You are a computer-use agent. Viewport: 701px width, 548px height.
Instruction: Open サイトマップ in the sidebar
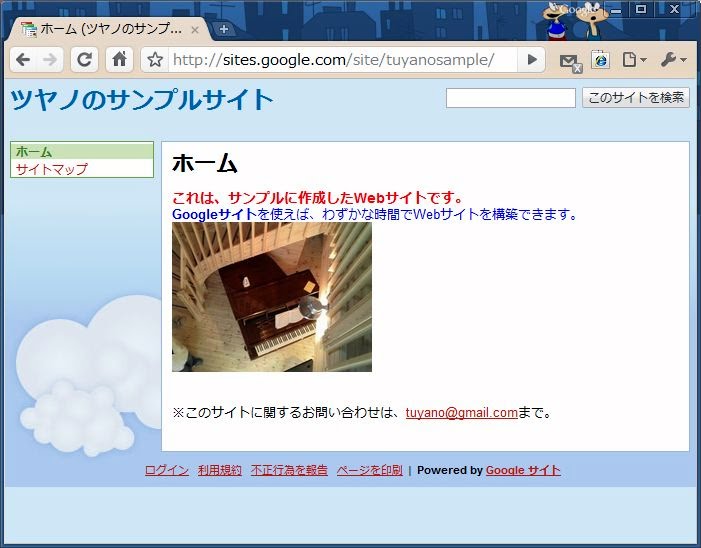coord(52,169)
